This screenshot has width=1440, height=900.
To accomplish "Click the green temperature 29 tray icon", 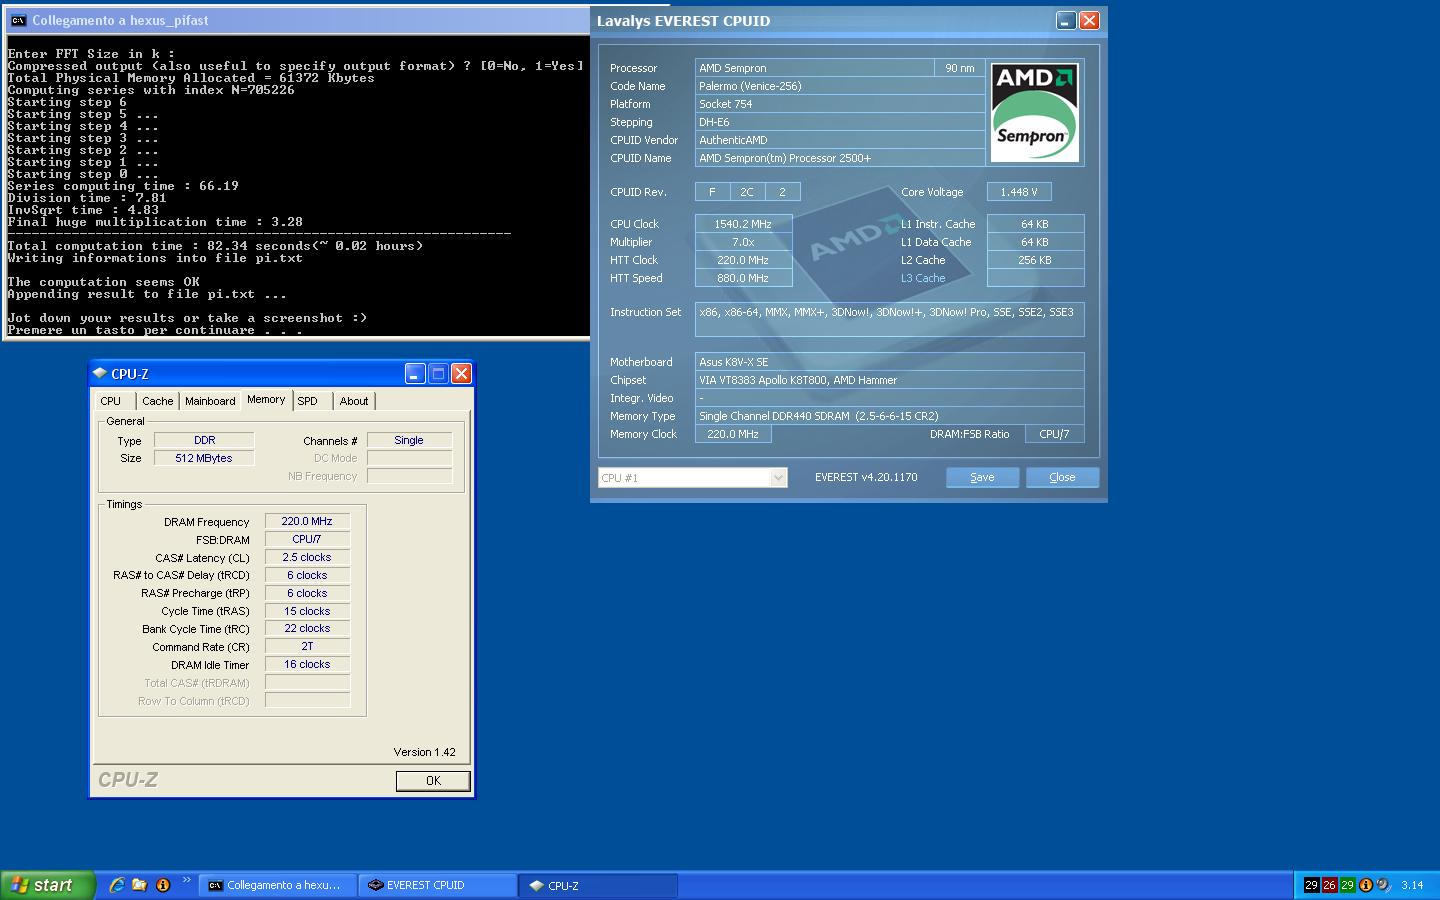I will [x=1347, y=885].
